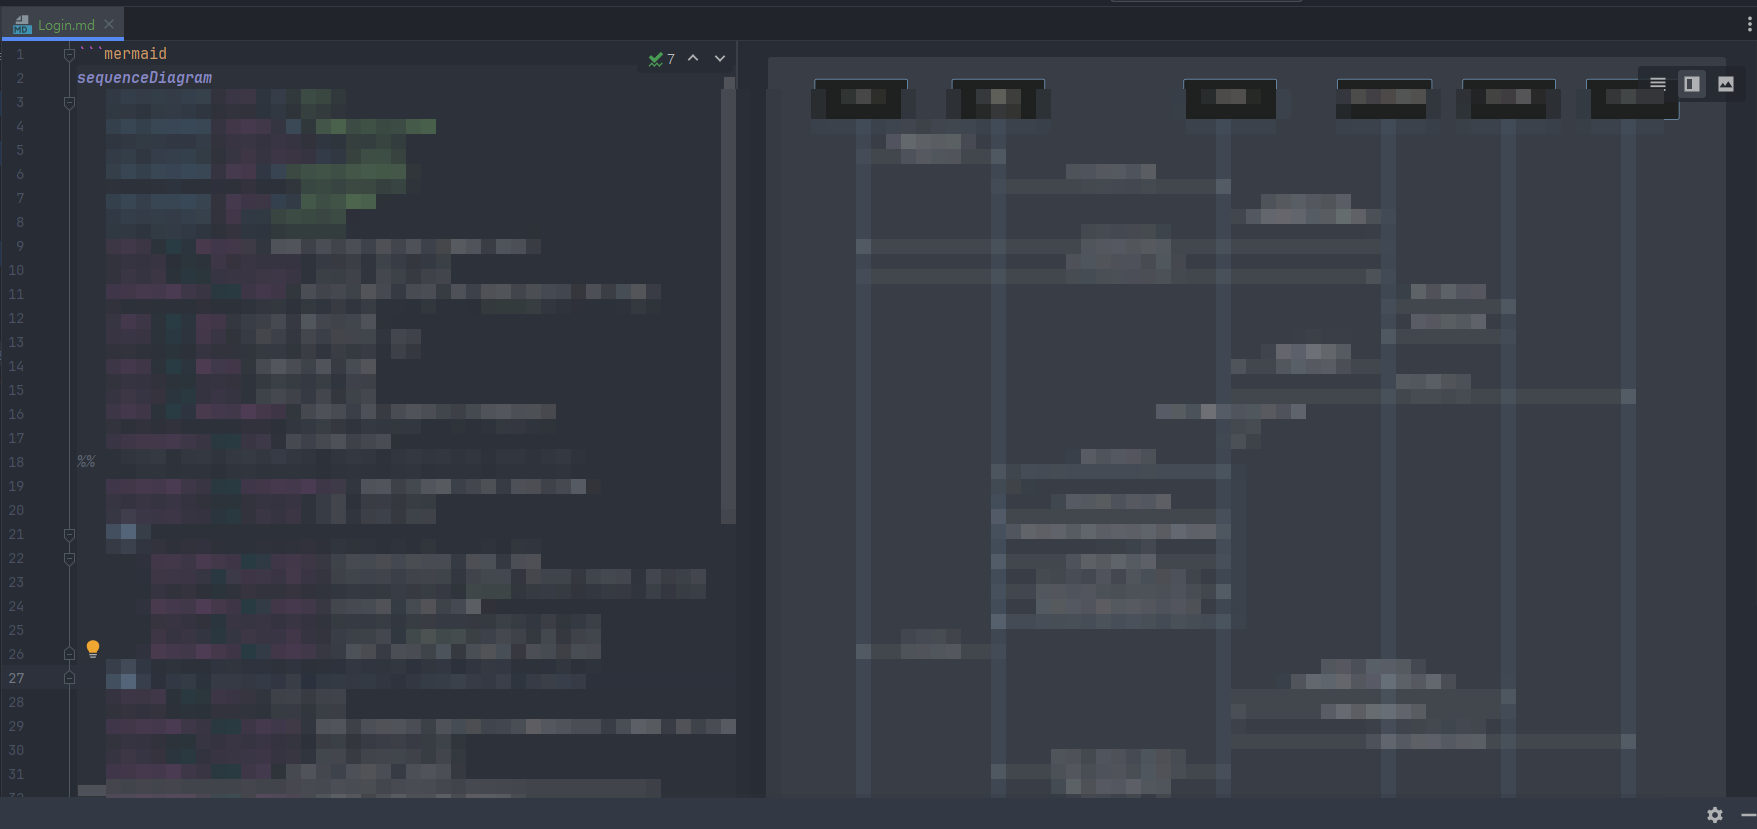The image size is (1757, 829).
Task: Close the Login.md tab
Action: [109, 24]
